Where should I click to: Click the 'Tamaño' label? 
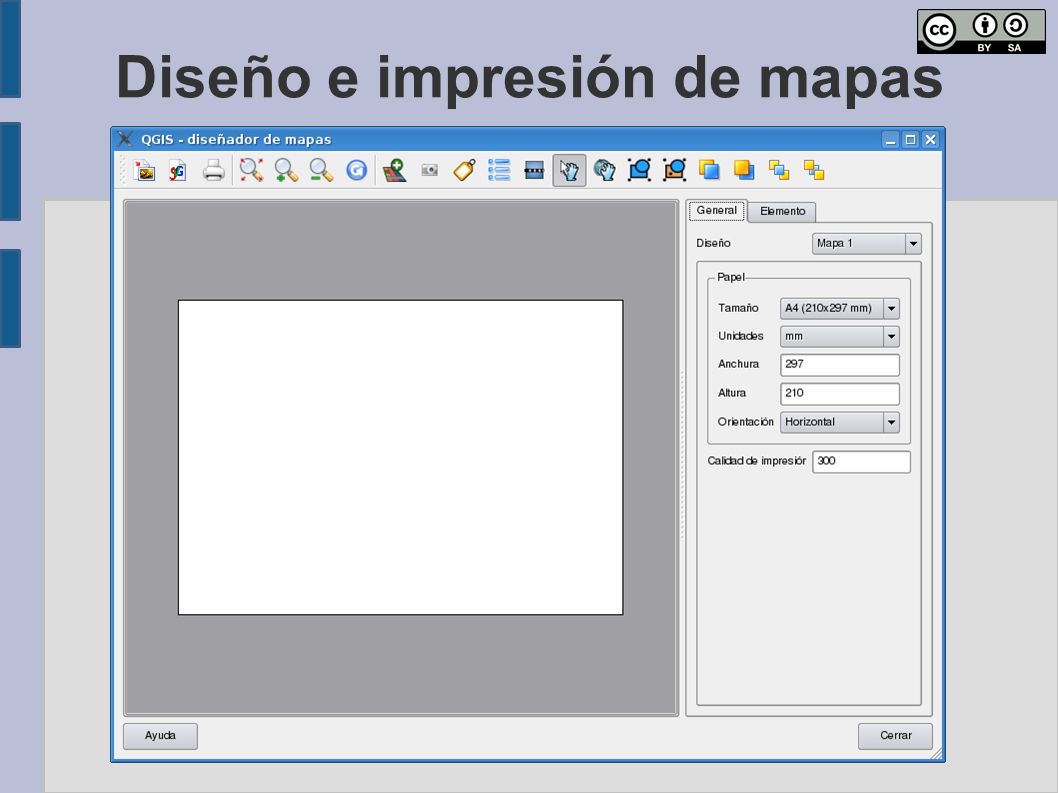738,308
